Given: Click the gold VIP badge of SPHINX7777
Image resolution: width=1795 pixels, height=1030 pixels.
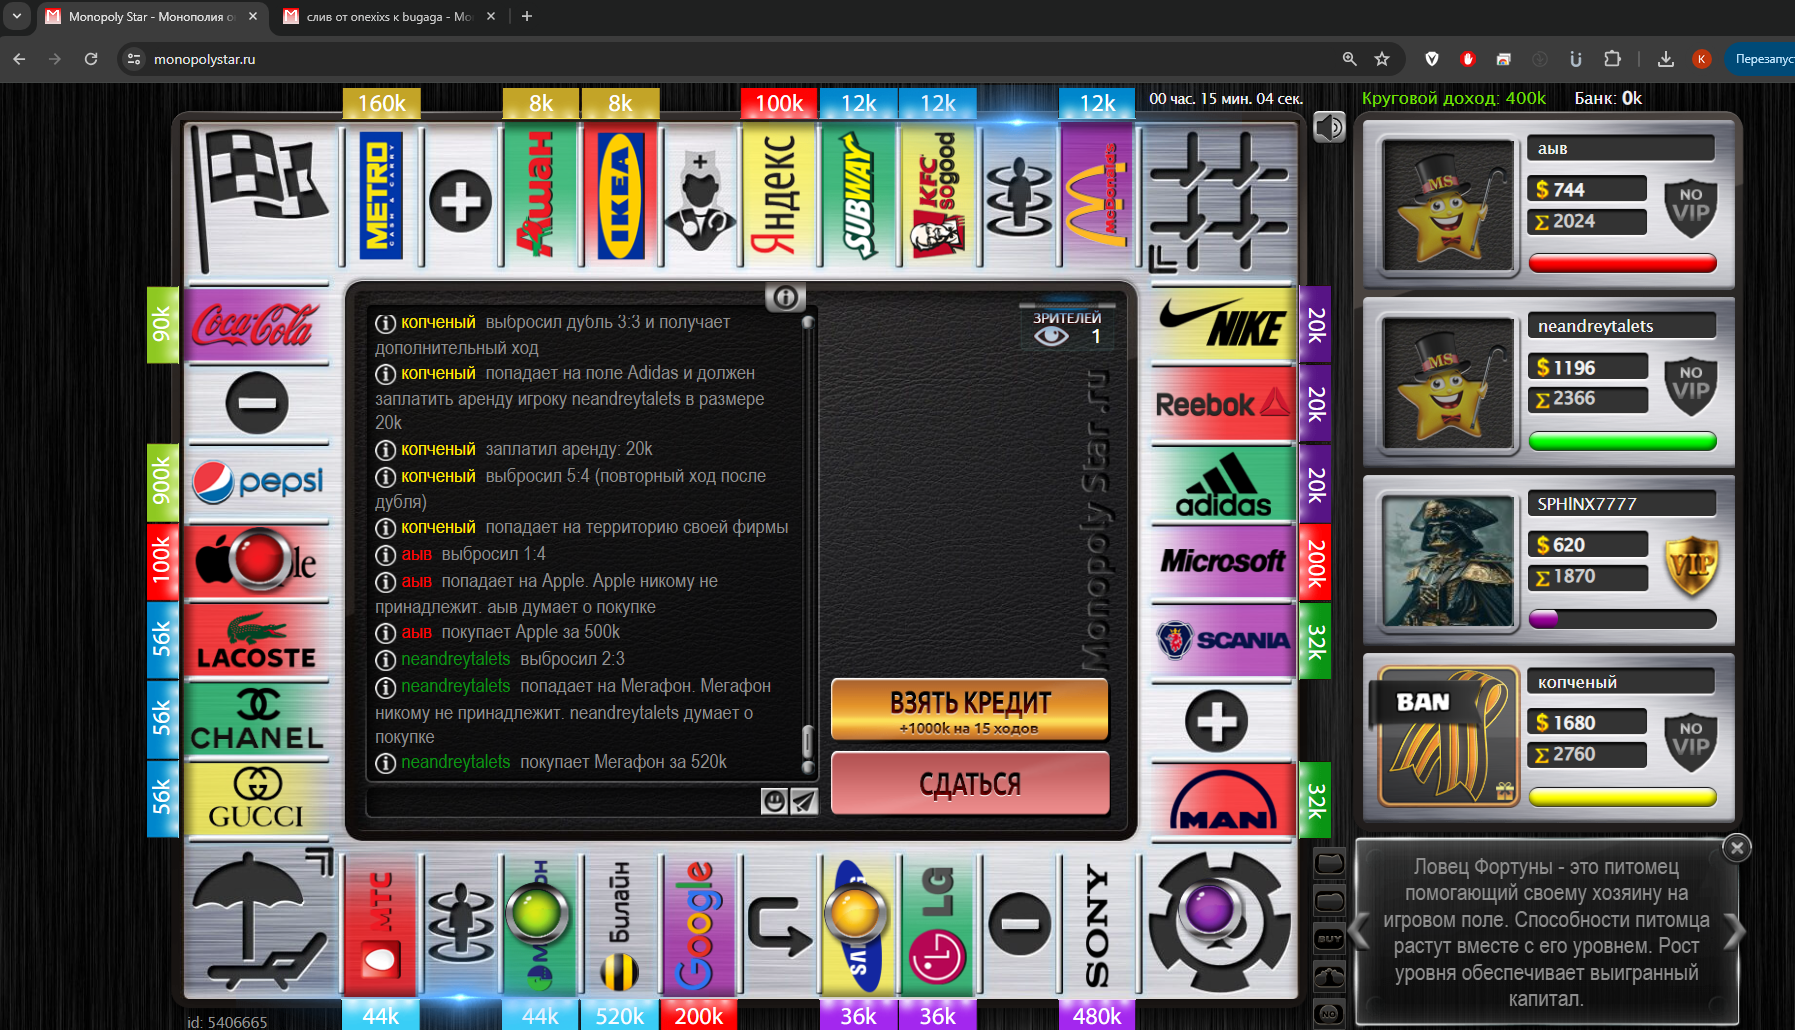Looking at the screenshot, I should pos(1690,564).
